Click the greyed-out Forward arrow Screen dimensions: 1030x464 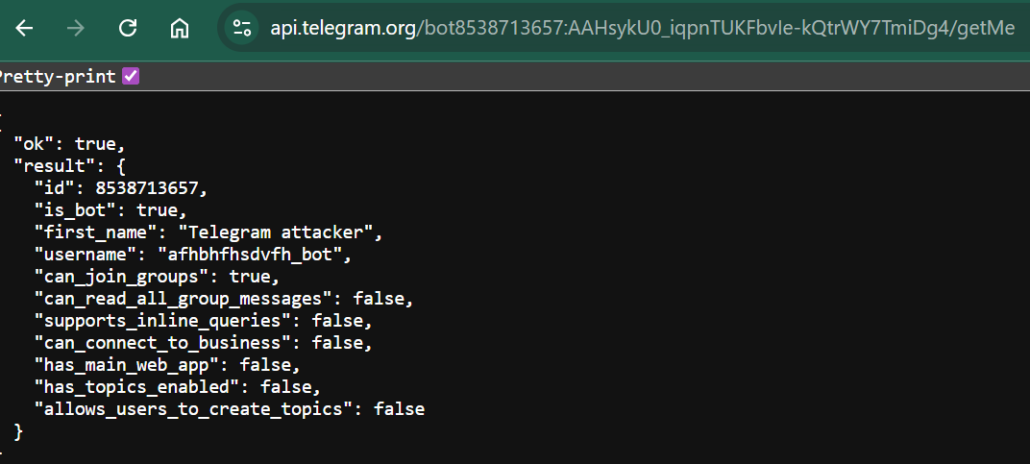76,28
